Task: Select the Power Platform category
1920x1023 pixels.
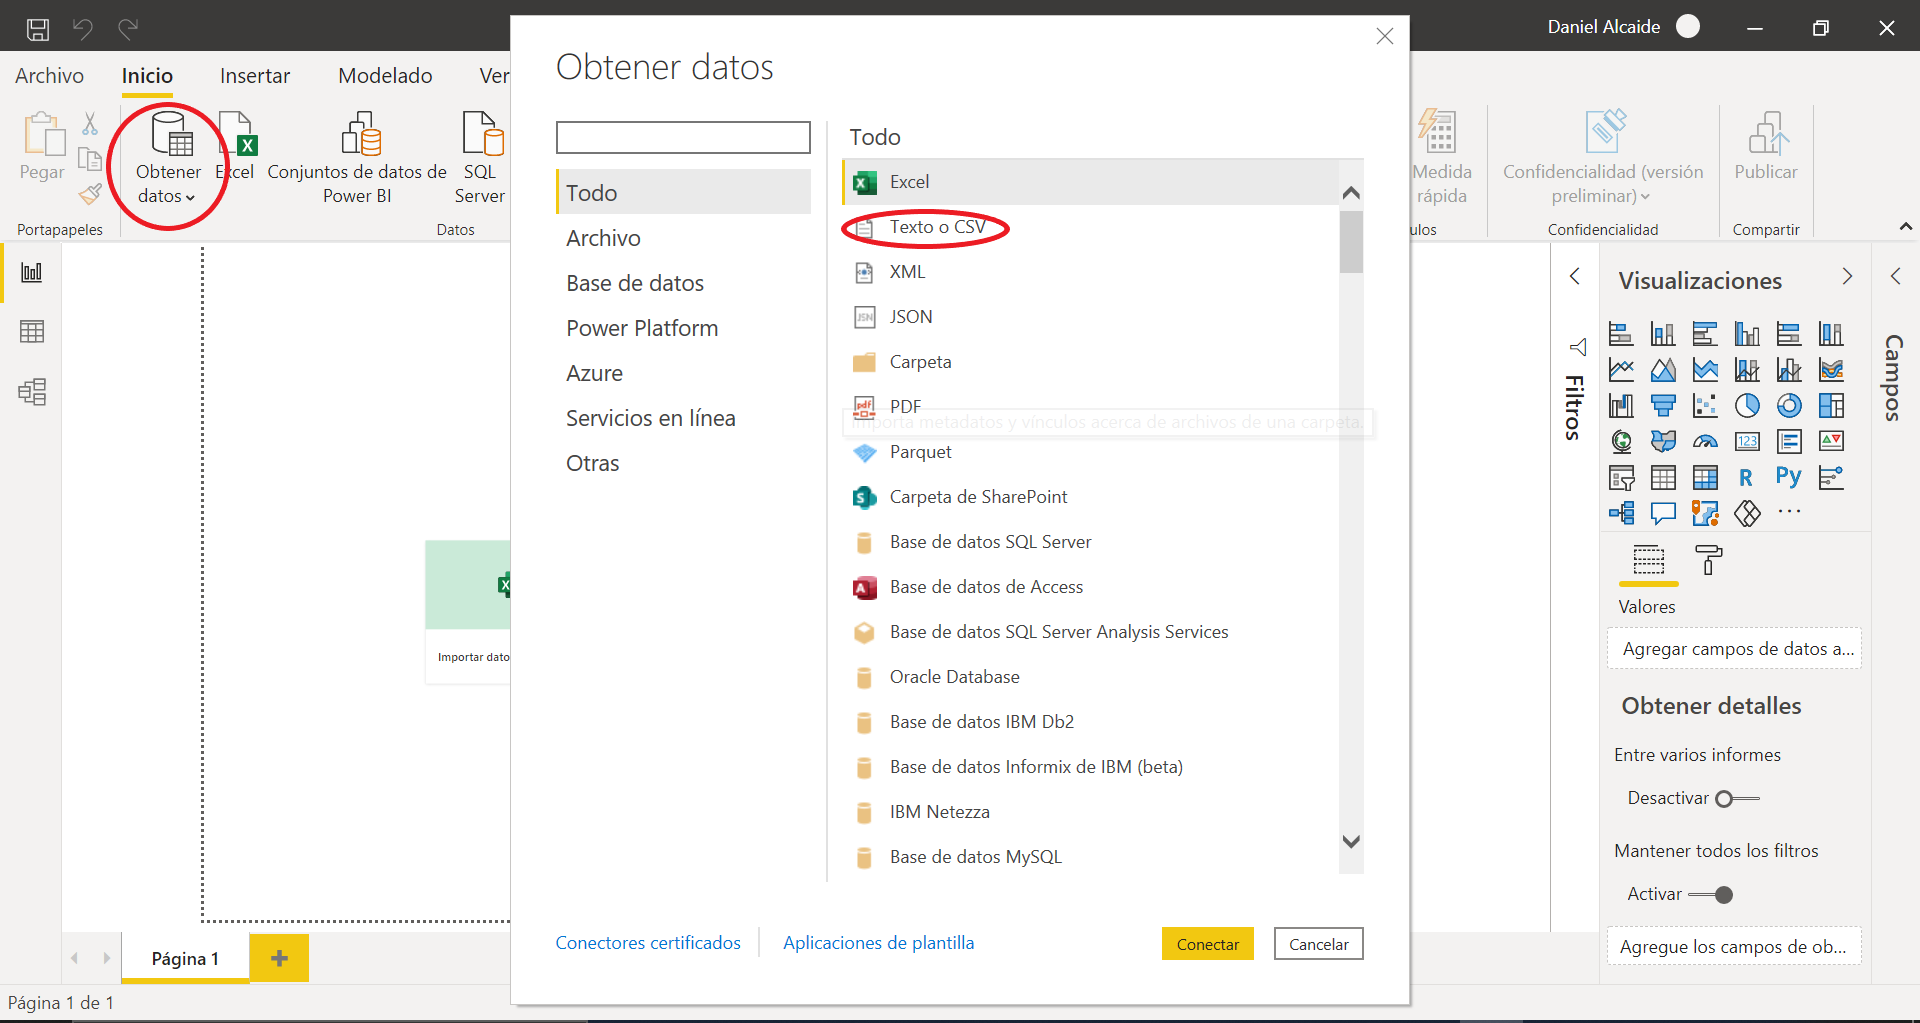Action: point(684,328)
